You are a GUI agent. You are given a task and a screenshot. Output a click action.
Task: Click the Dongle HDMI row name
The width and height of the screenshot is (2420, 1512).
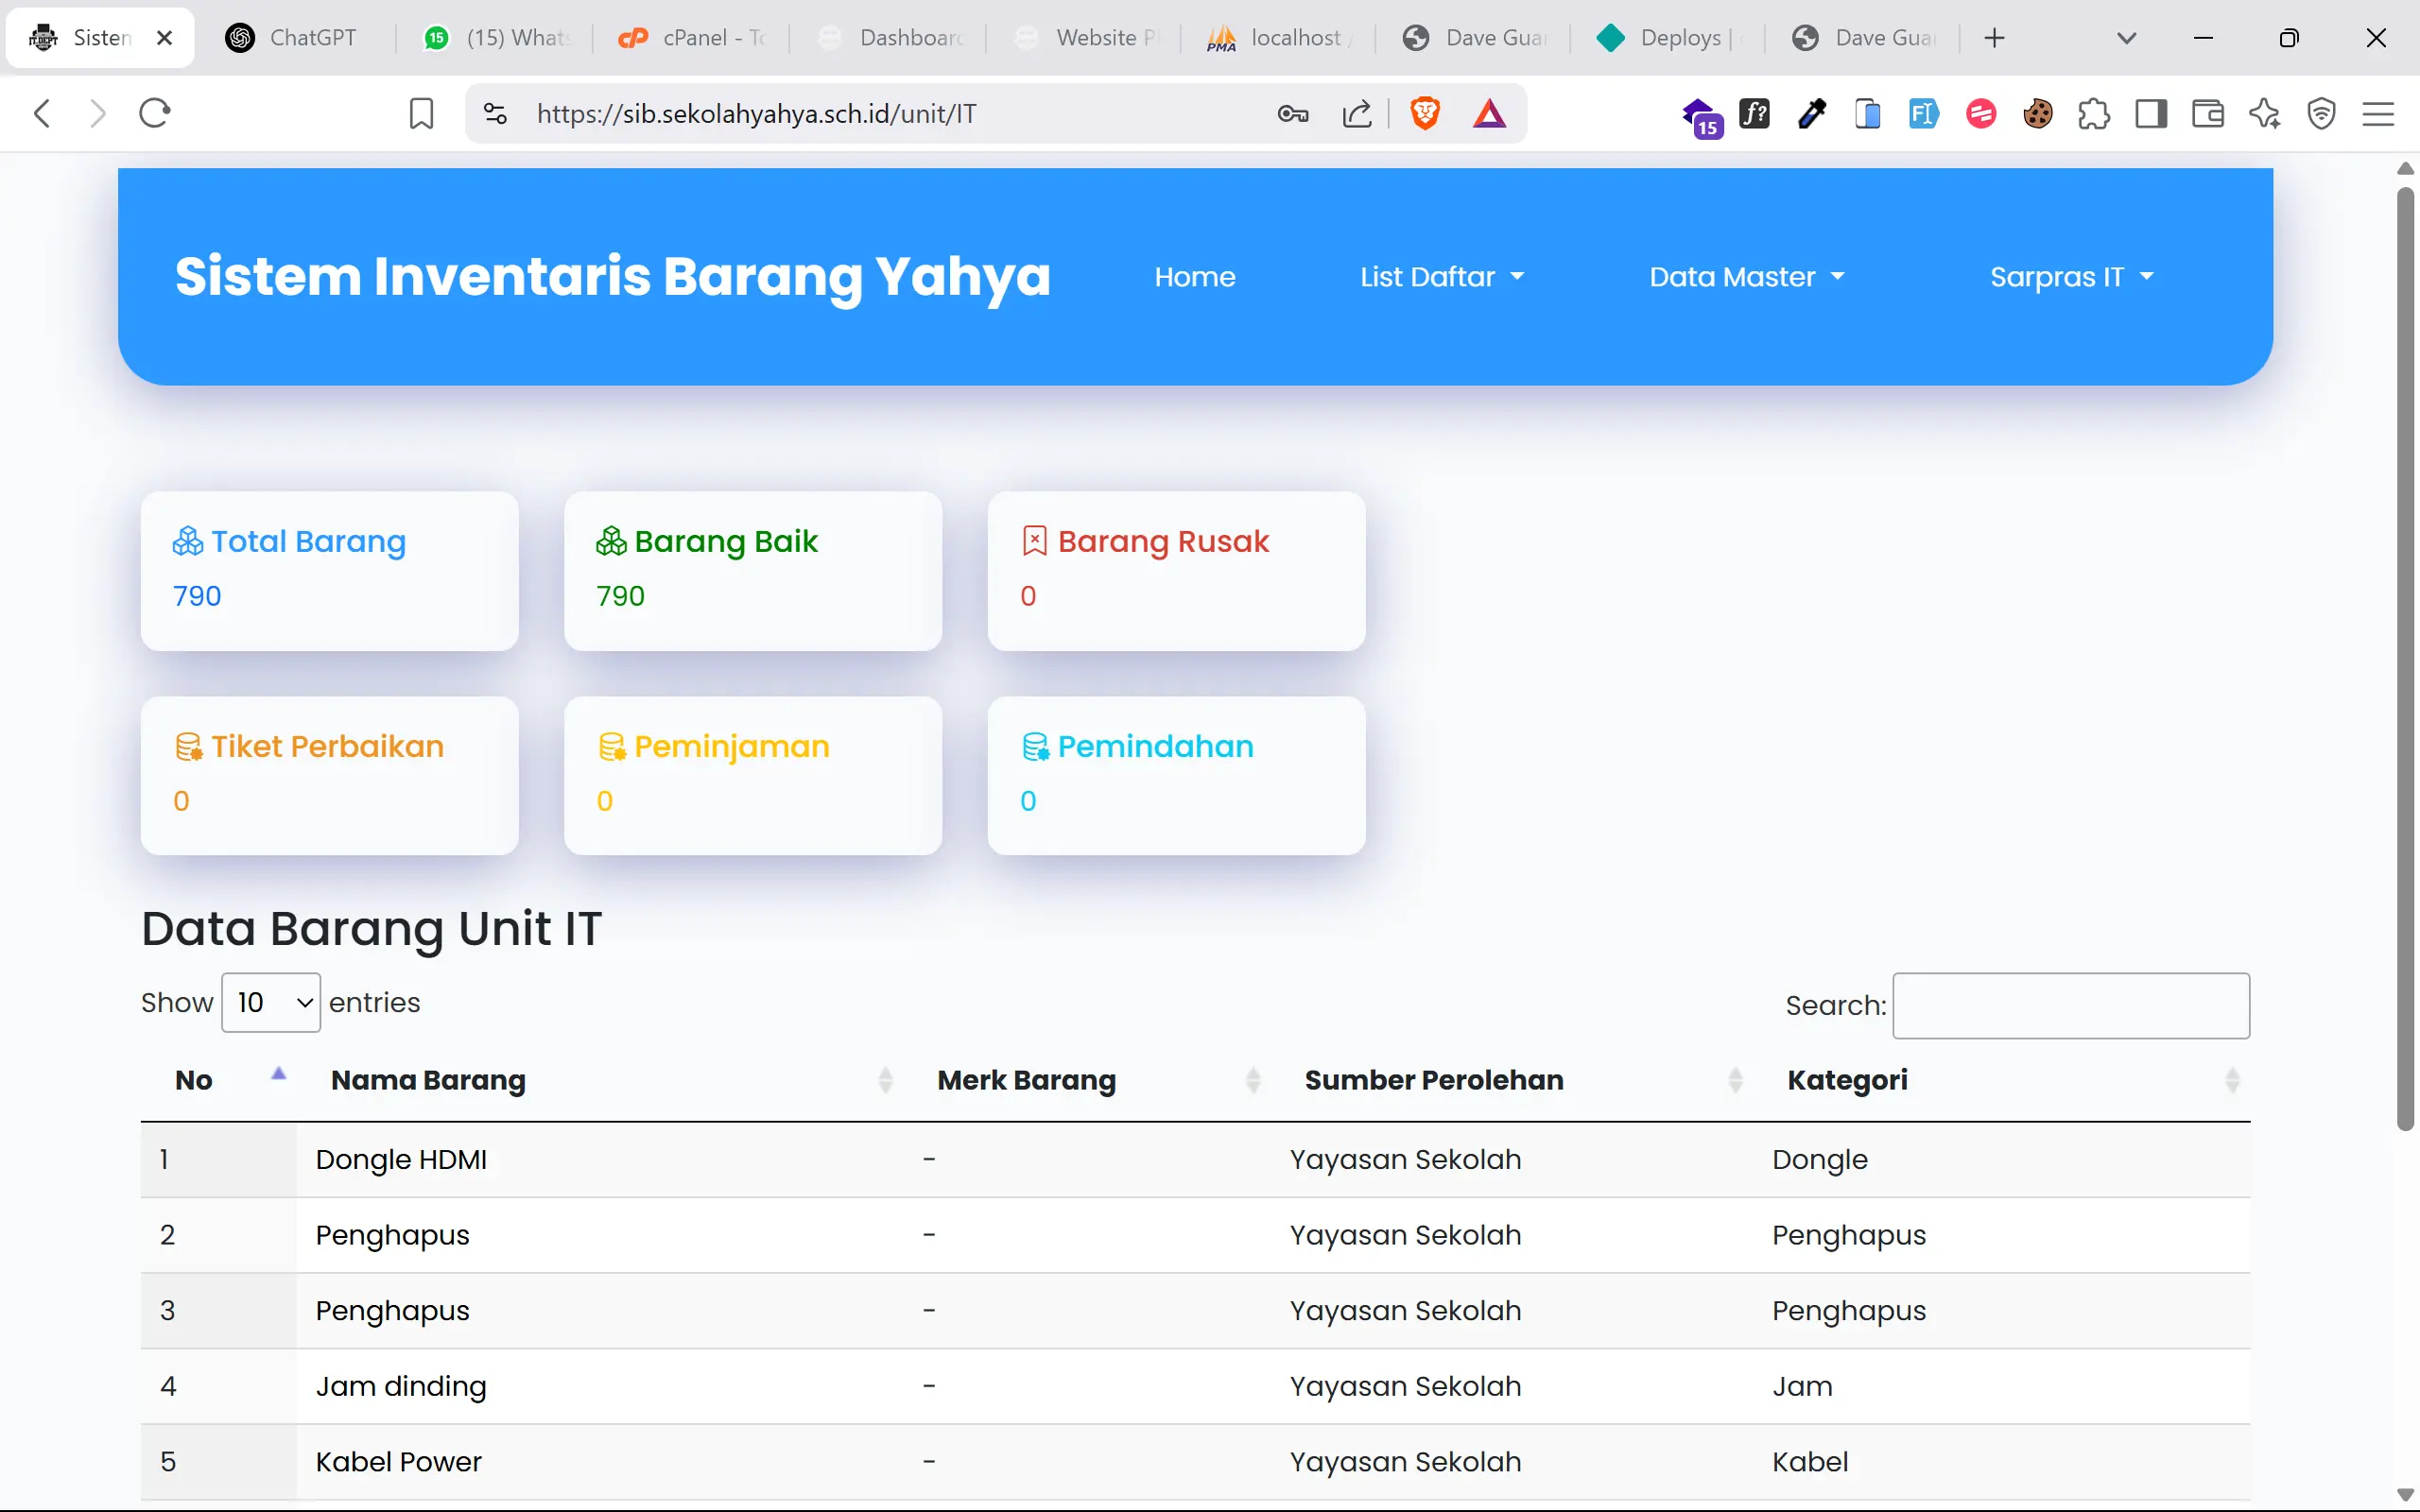click(x=401, y=1160)
